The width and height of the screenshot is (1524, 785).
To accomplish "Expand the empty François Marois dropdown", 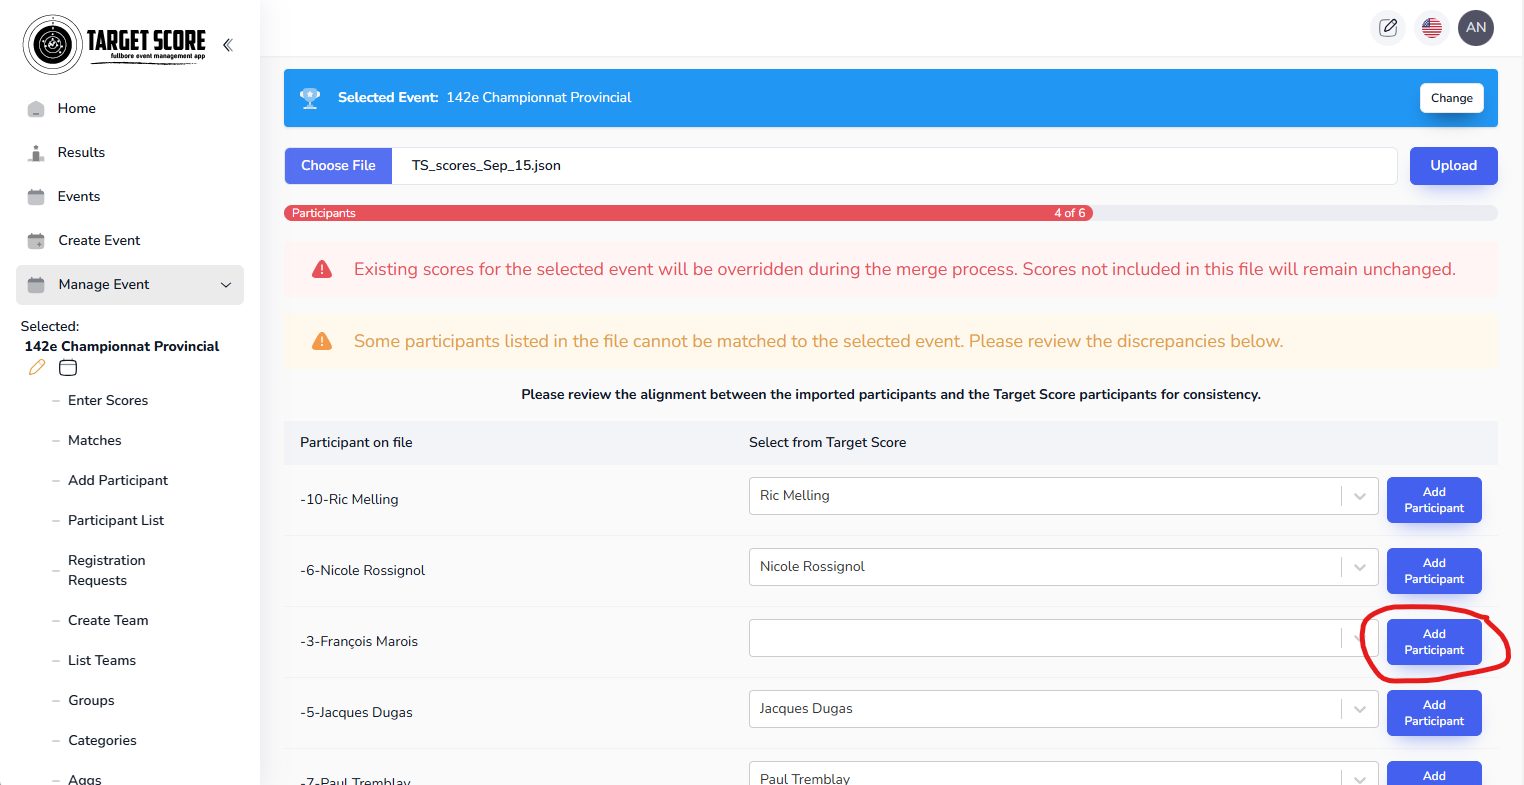I will [x=1063, y=638].
